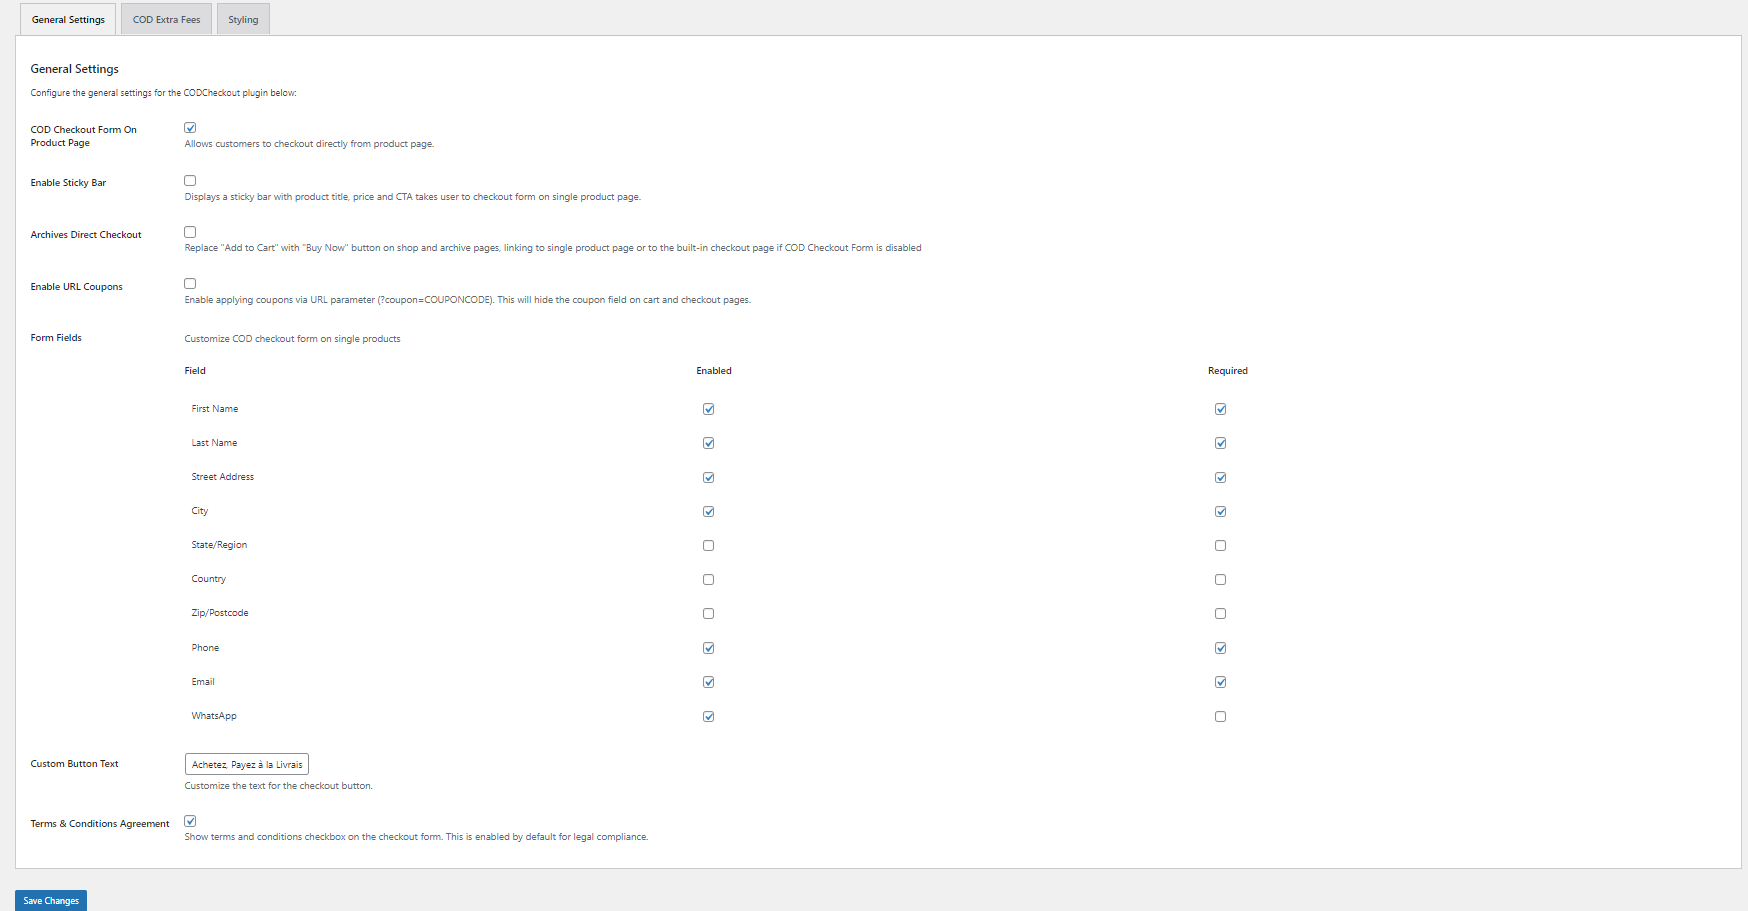Screen dimensions: 1748x911
Task: Mark WhatsApp as required
Action: point(1221,717)
